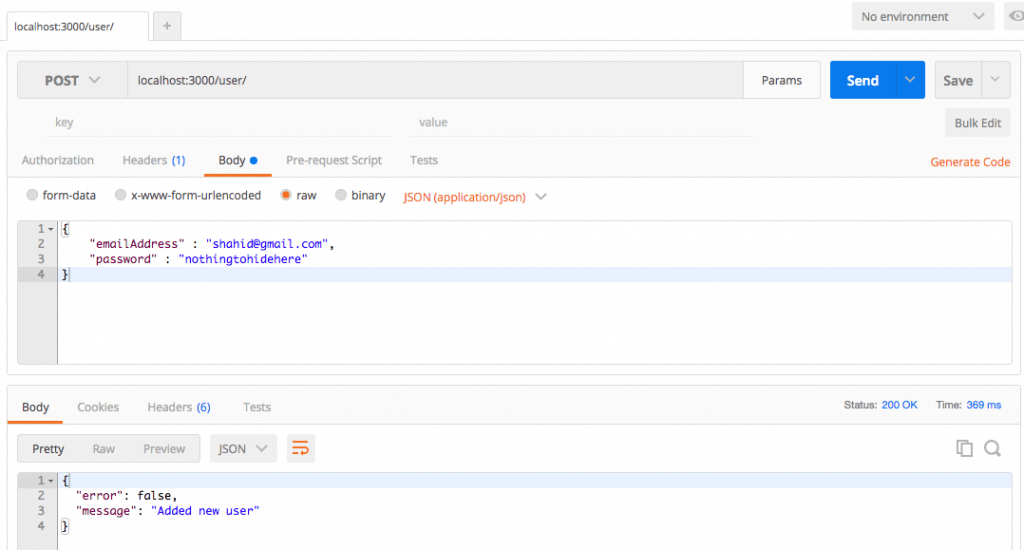This screenshot has width=1024, height=550.
Task: Select the form-data radio button
Action: tap(32, 195)
